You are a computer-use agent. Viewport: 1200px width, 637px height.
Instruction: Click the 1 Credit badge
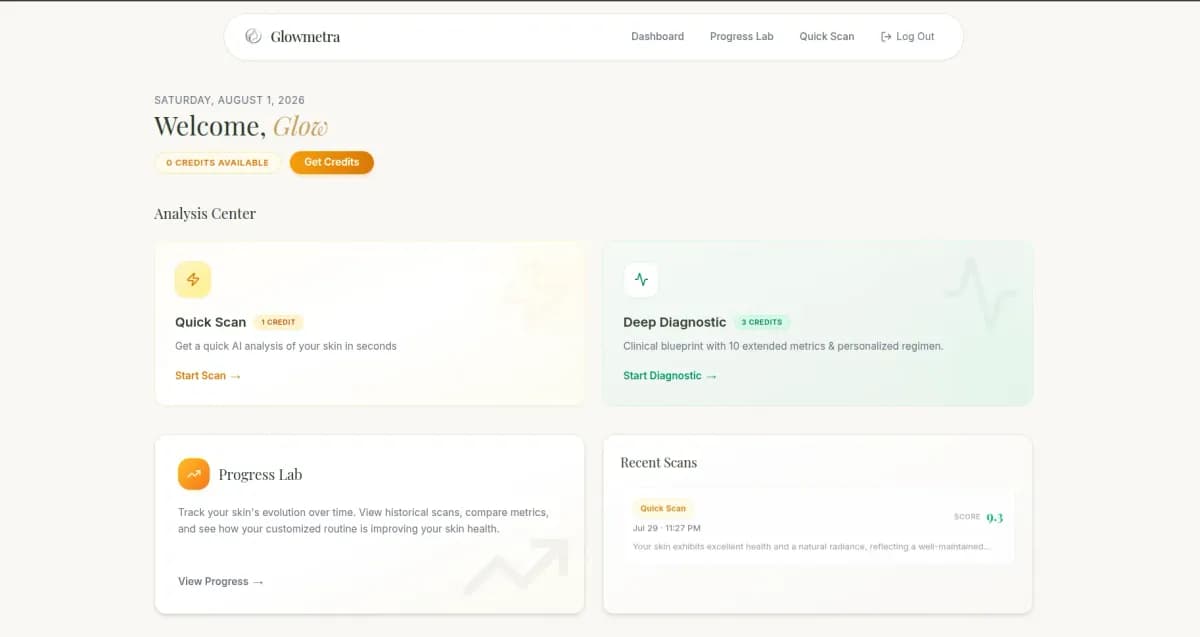point(278,322)
